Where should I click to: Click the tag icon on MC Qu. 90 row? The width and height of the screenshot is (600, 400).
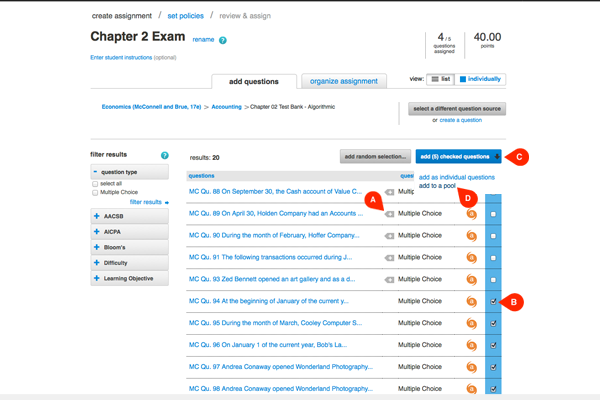click(x=390, y=236)
